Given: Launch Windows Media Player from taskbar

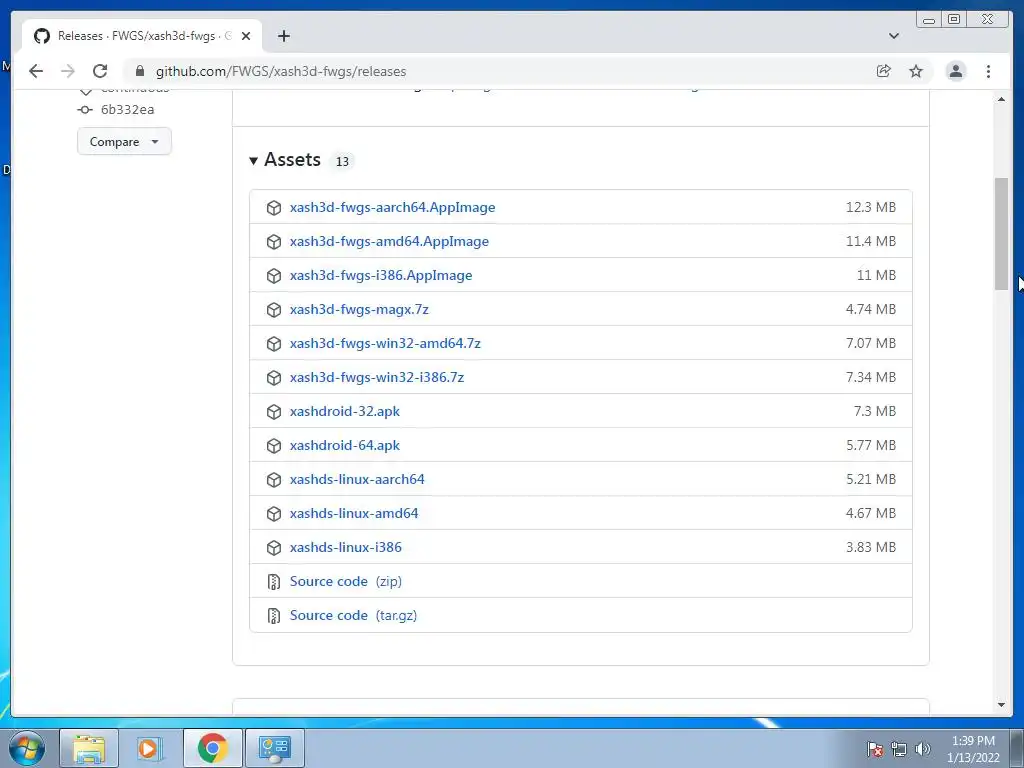Looking at the screenshot, I should [150, 748].
